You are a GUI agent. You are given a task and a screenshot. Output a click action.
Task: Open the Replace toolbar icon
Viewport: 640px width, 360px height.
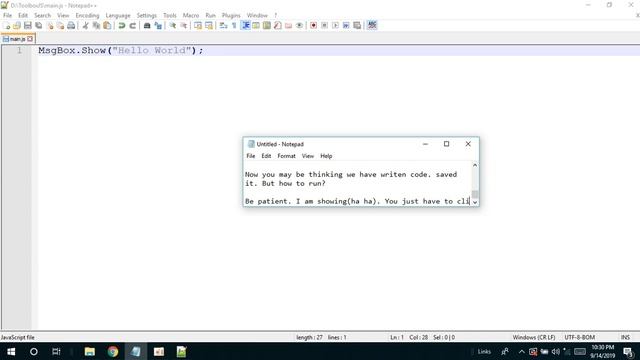click(x=158, y=26)
